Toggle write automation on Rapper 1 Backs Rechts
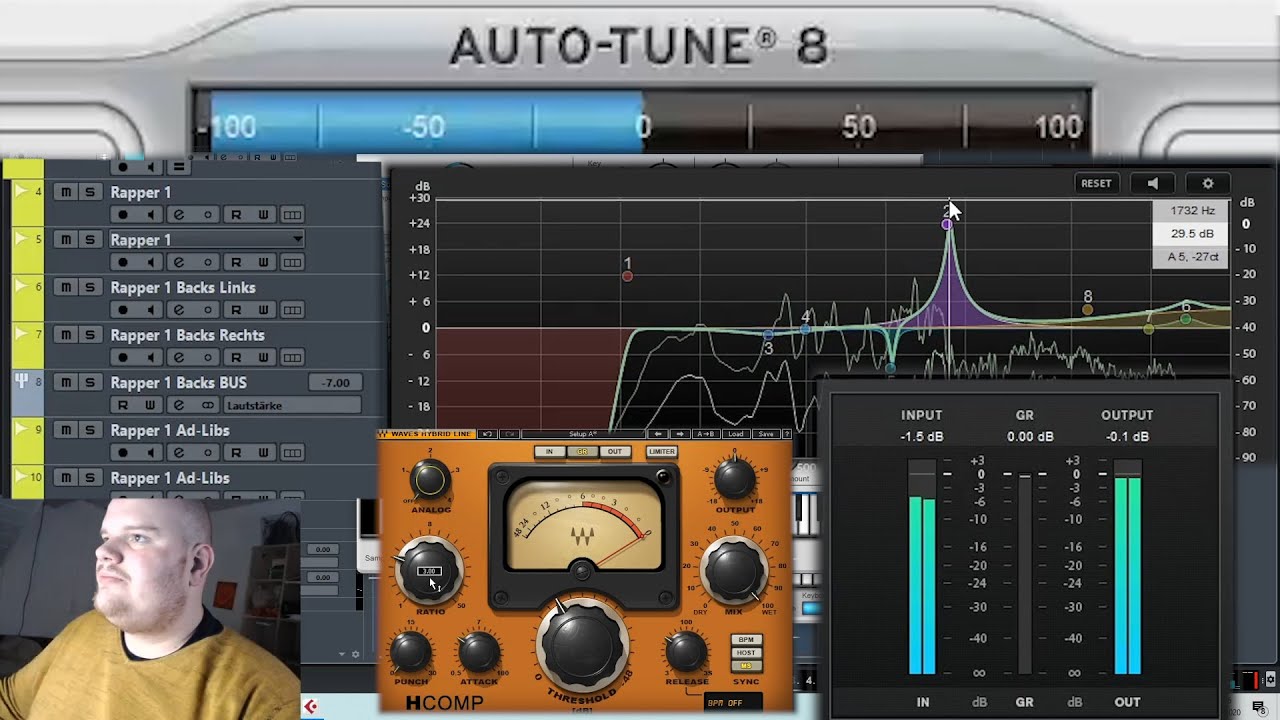This screenshot has width=1280, height=720. [264, 358]
